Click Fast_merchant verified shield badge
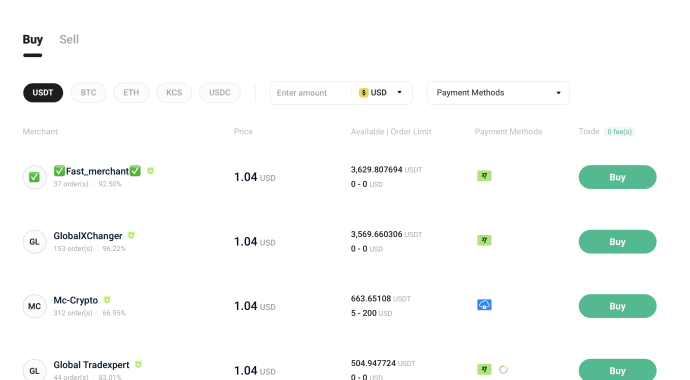690x380 pixels. pos(150,171)
